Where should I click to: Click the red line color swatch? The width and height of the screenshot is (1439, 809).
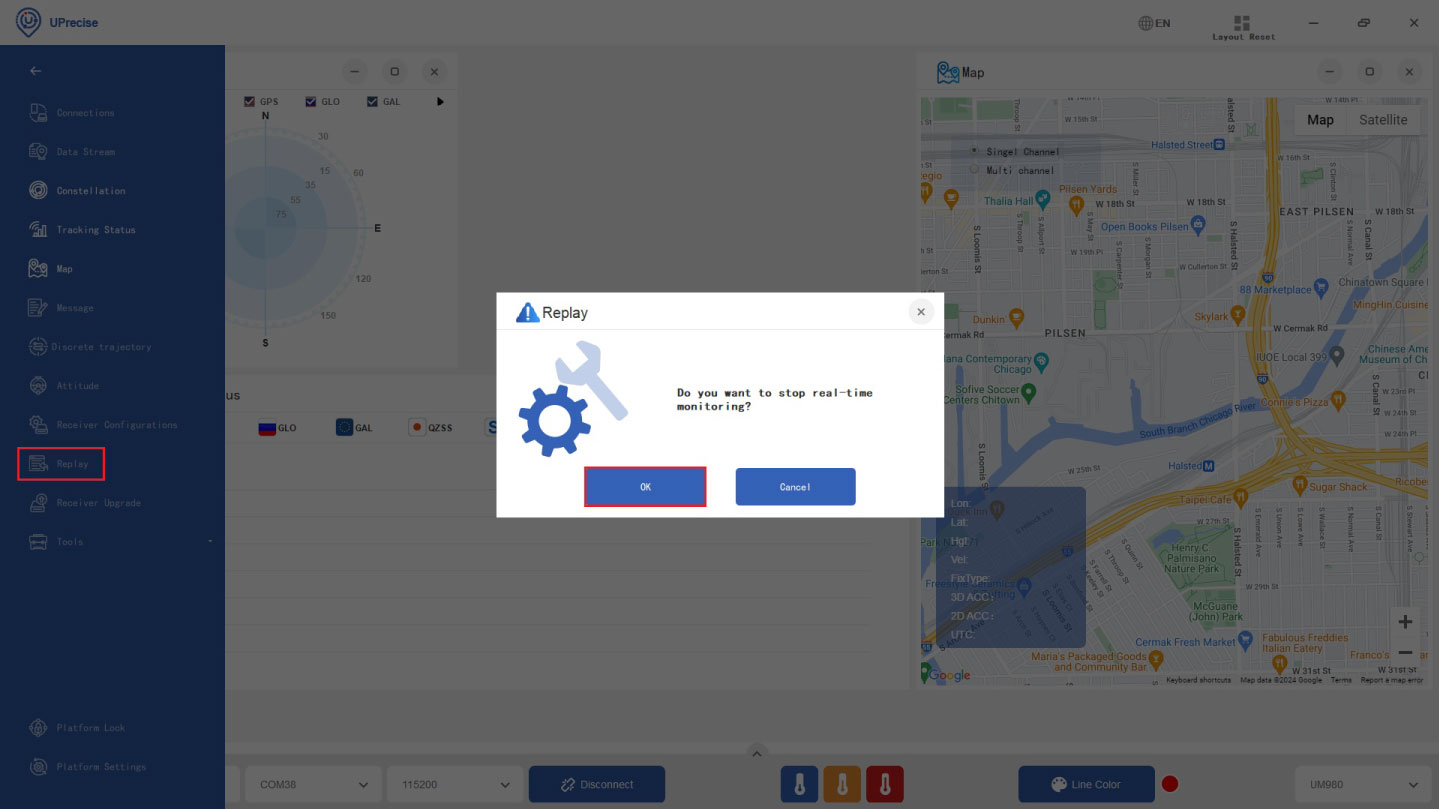pos(1170,785)
